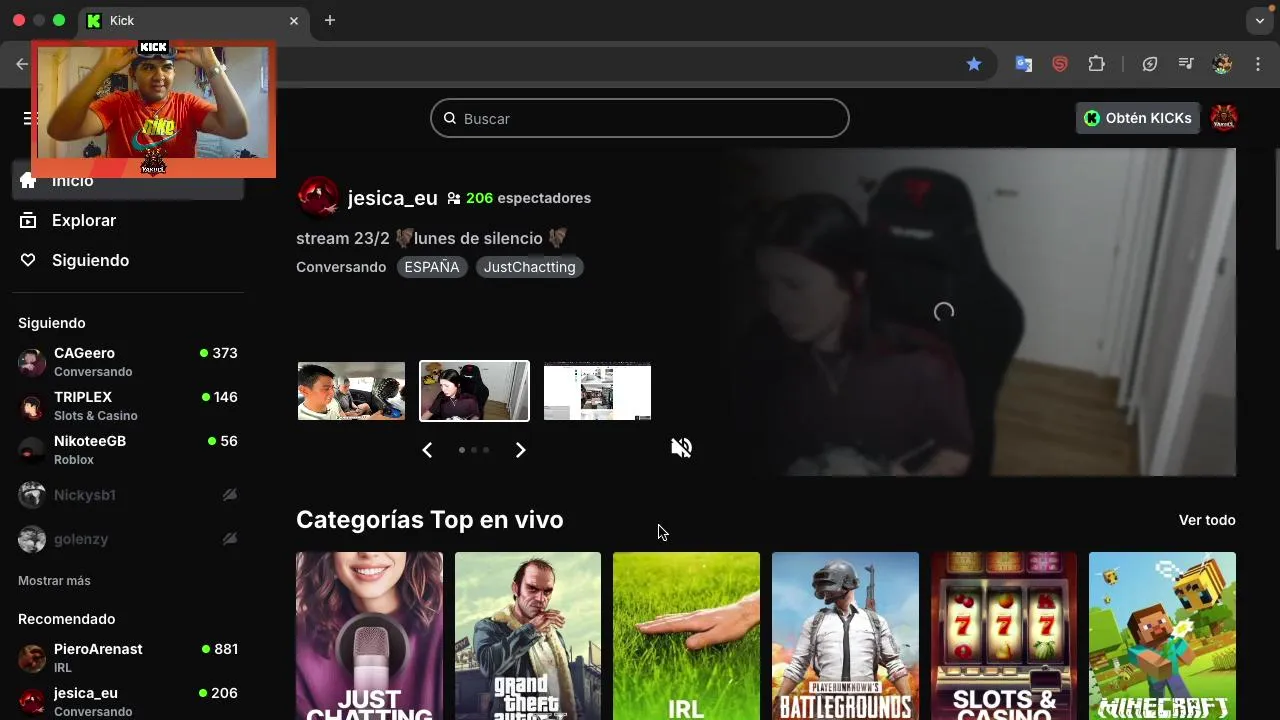Open NikoteeGB Roblox channel

(128, 450)
